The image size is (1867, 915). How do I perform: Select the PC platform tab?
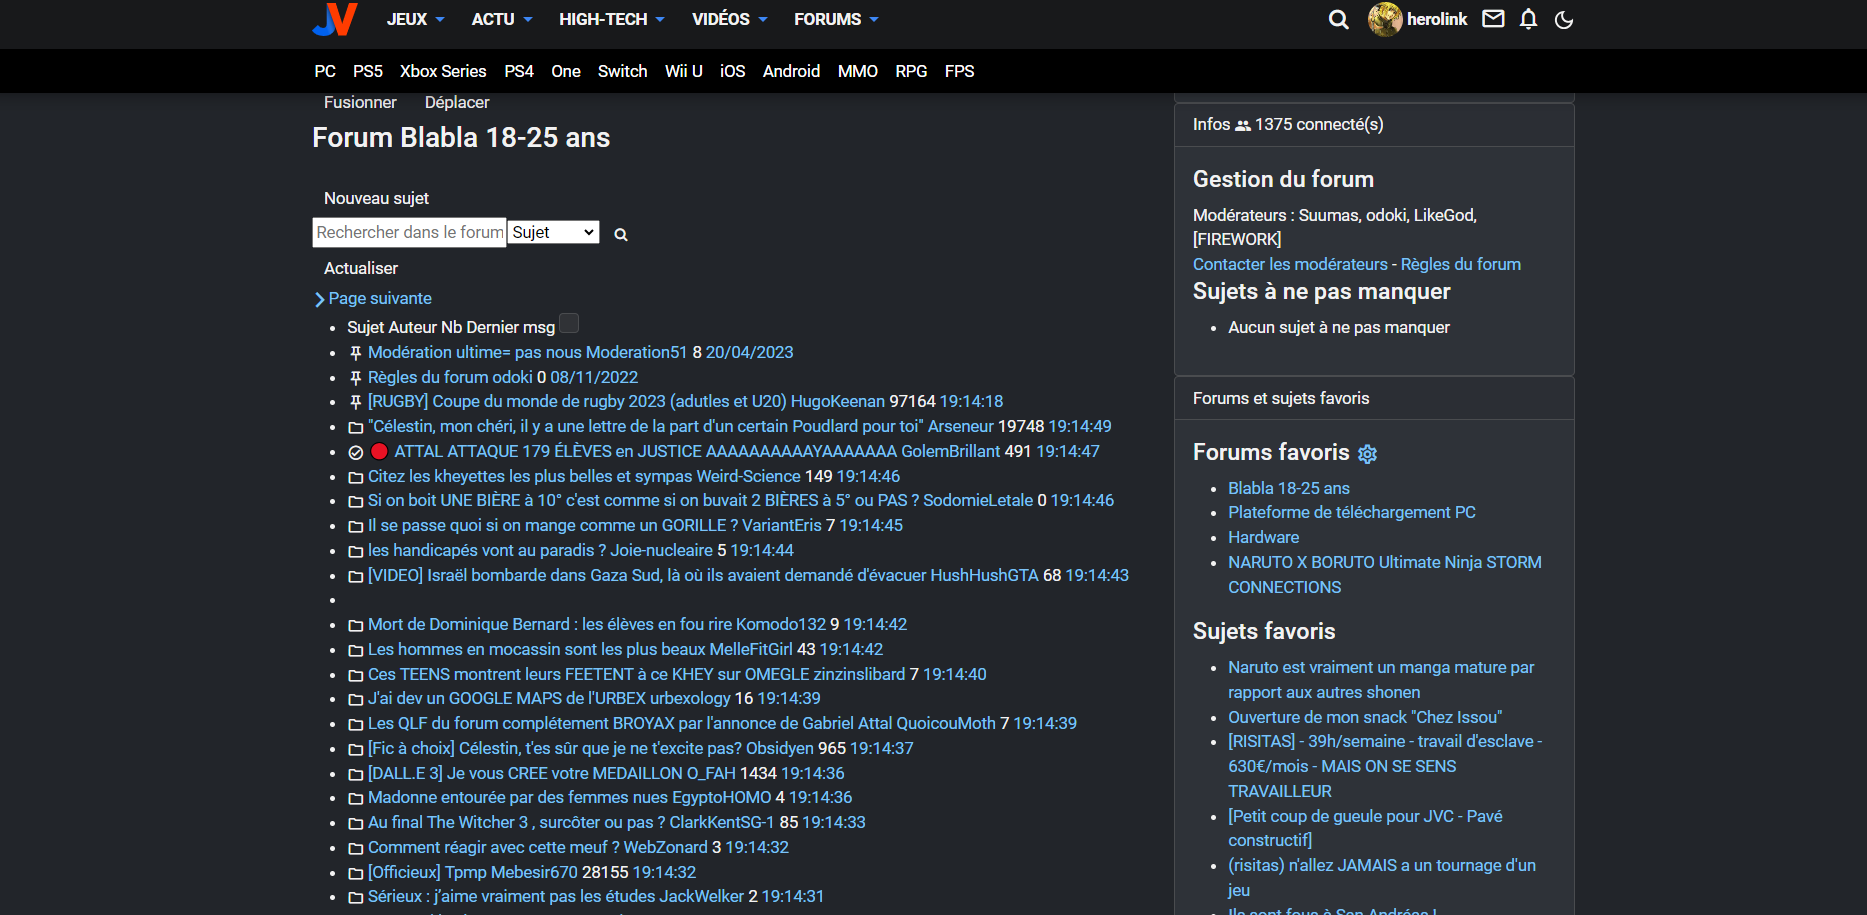(x=325, y=71)
